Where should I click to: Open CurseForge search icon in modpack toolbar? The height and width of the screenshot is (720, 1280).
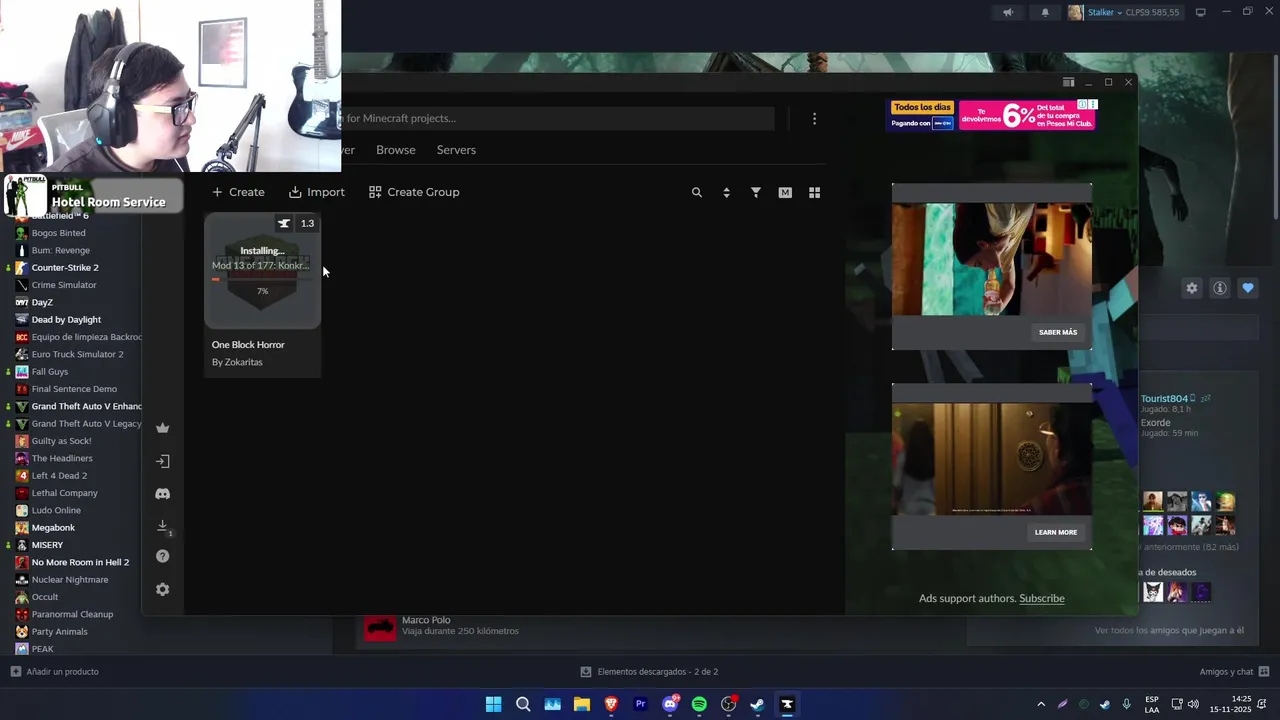[697, 192]
